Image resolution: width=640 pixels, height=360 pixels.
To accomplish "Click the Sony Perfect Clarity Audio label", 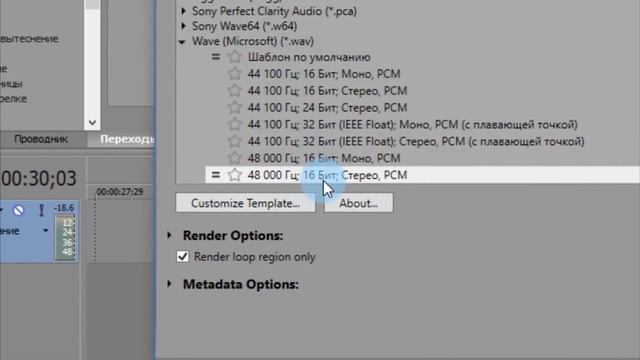I will (x=274, y=11).
